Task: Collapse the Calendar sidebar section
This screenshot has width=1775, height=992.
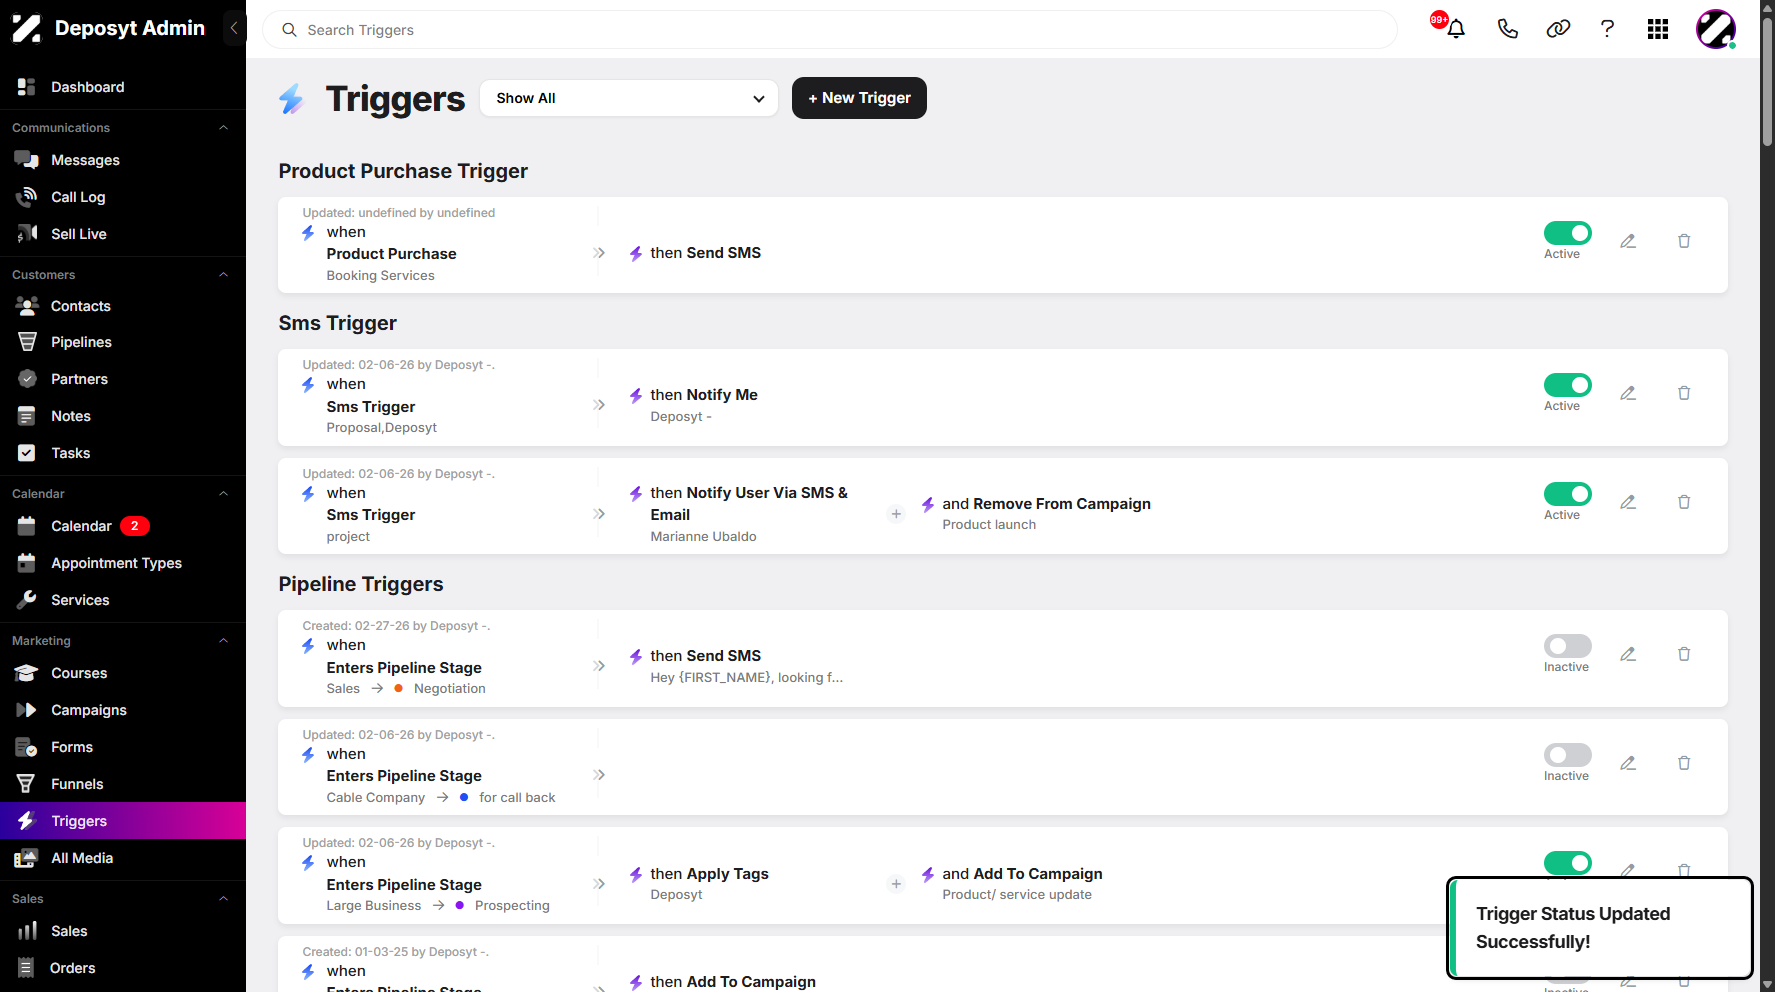Action: click(x=224, y=494)
